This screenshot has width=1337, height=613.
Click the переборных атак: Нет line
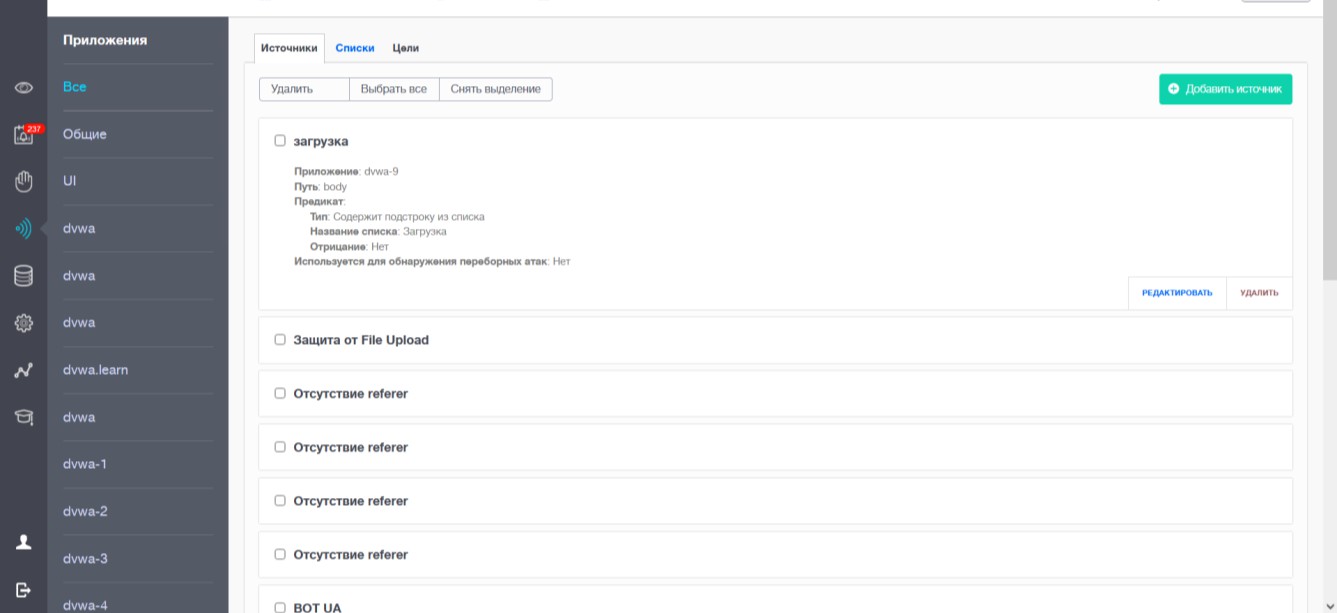(432, 262)
